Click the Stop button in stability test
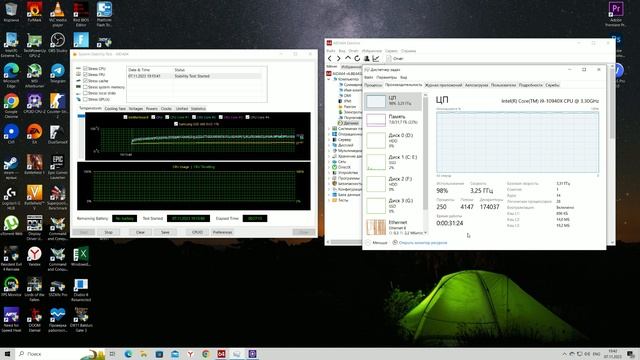Screen dimensions: 640x360 109,232
